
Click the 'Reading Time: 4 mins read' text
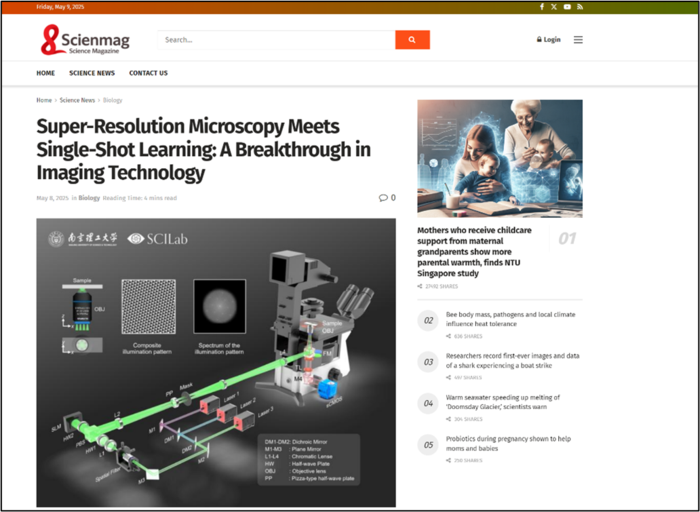click(140, 198)
